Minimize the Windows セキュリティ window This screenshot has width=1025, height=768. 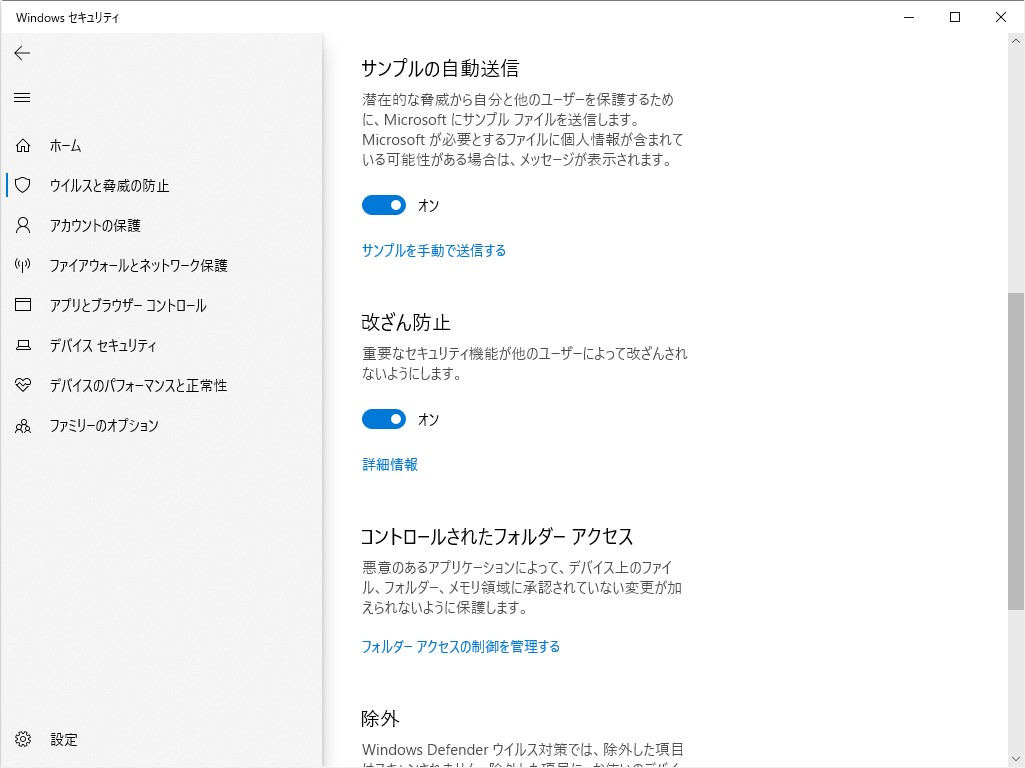coord(909,18)
